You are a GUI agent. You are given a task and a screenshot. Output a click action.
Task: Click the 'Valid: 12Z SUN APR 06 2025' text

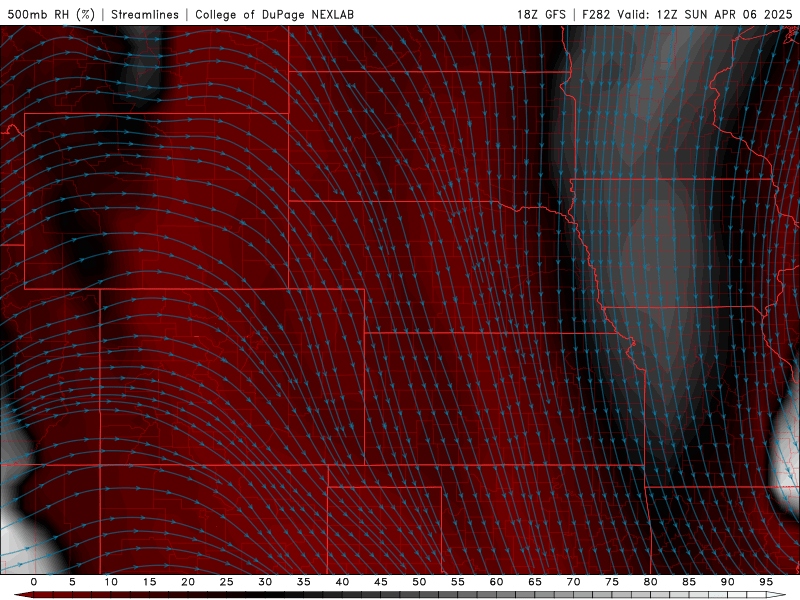[x=705, y=14]
